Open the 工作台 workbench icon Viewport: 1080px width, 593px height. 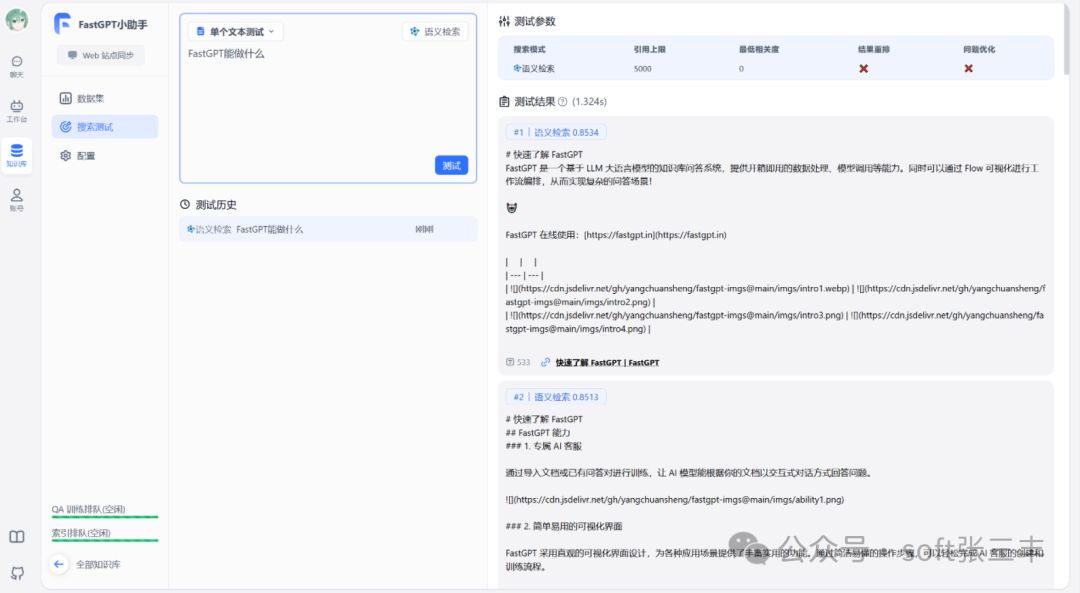coord(16,108)
